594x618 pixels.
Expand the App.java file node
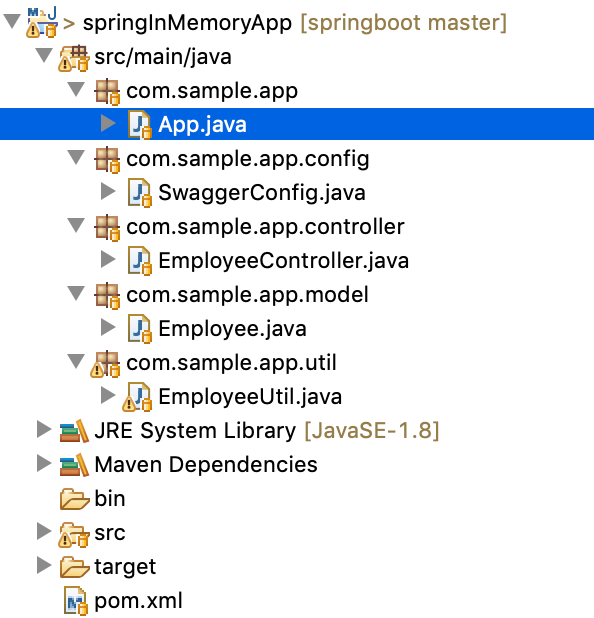(108, 123)
